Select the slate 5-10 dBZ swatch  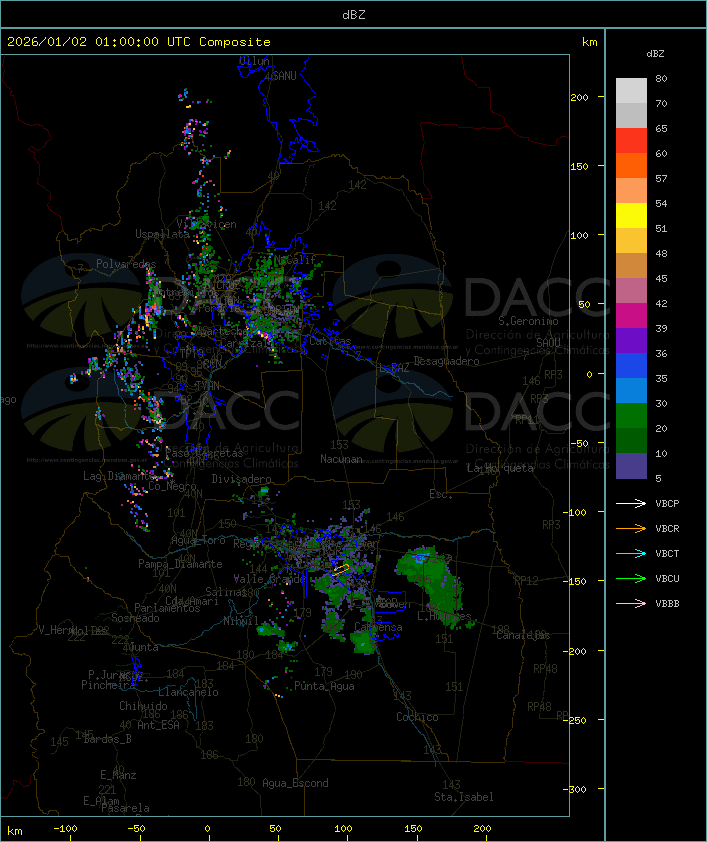(x=631, y=466)
